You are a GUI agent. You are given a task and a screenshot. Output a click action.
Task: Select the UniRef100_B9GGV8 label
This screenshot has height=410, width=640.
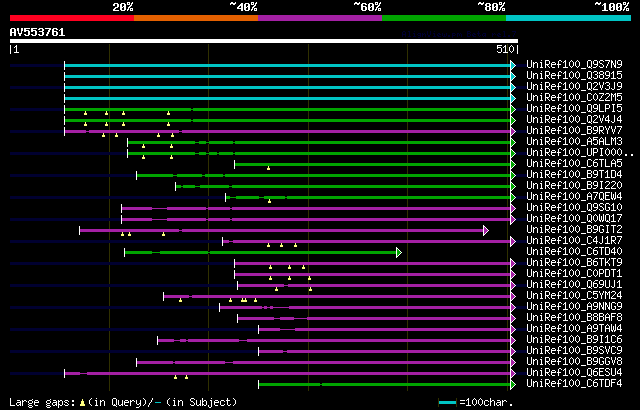(574, 362)
